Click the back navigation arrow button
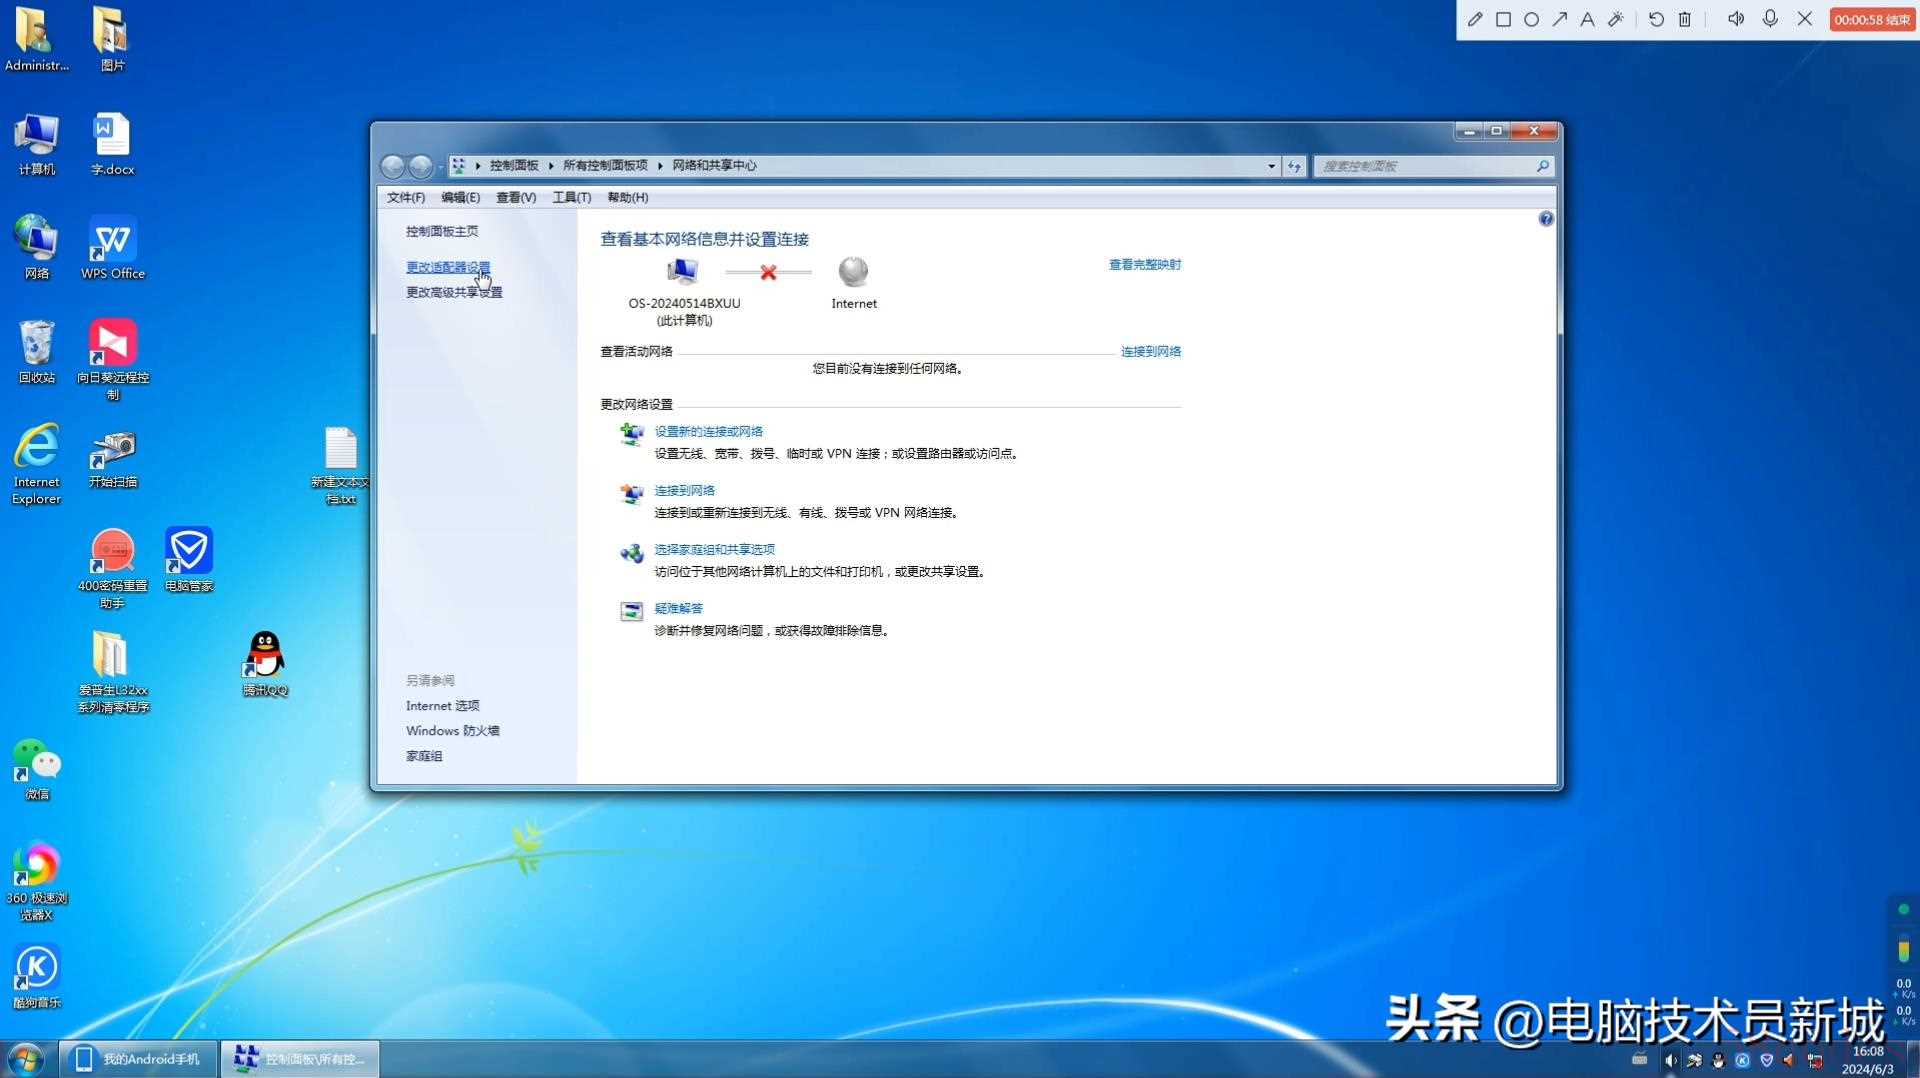1920x1078 pixels. point(393,166)
